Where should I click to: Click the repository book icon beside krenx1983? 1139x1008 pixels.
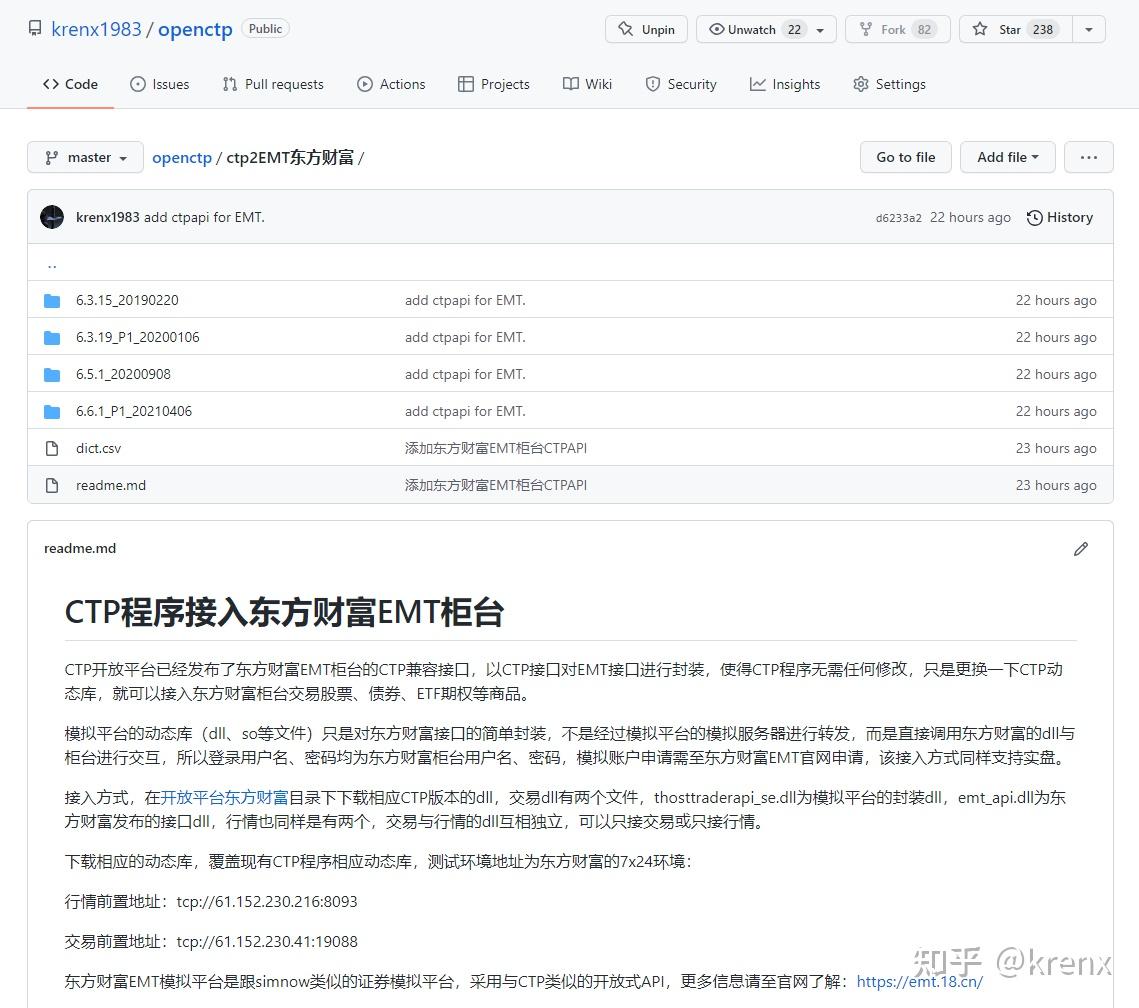coord(35,28)
